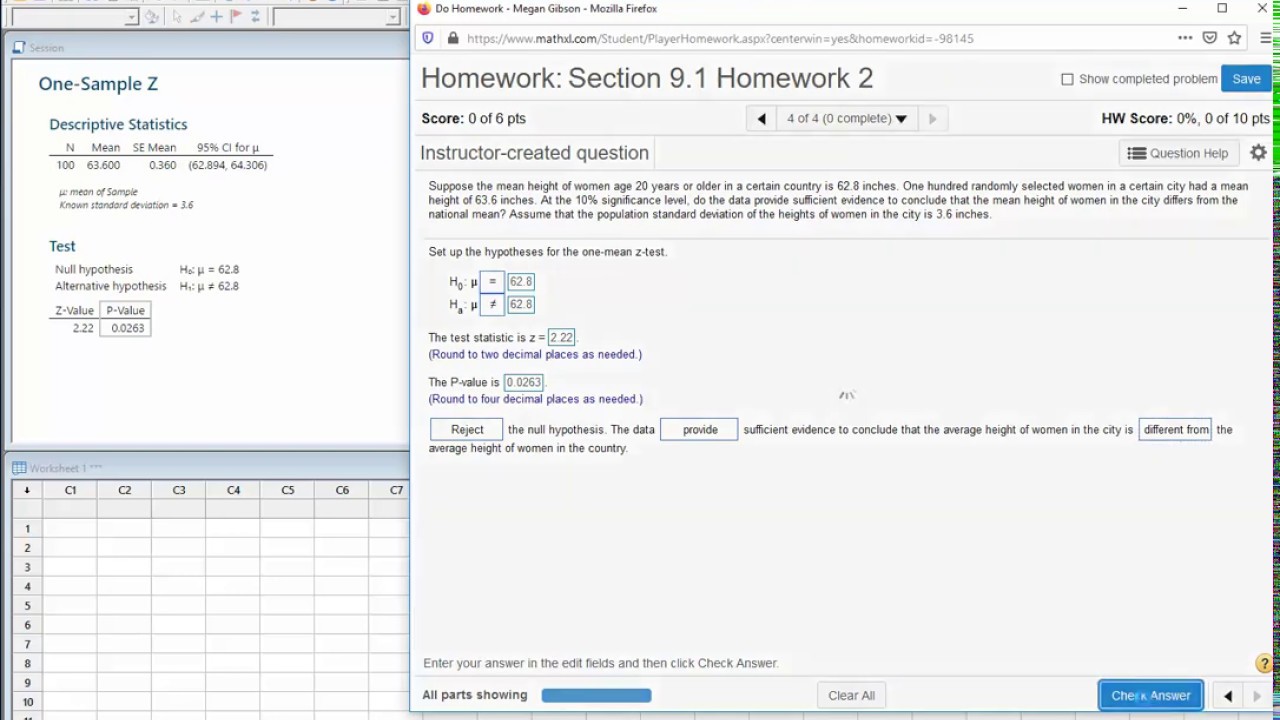The width and height of the screenshot is (1280, 720).
Task: Click the P-value answer field showing 0.0263
Action: click(x=523, y=382)
